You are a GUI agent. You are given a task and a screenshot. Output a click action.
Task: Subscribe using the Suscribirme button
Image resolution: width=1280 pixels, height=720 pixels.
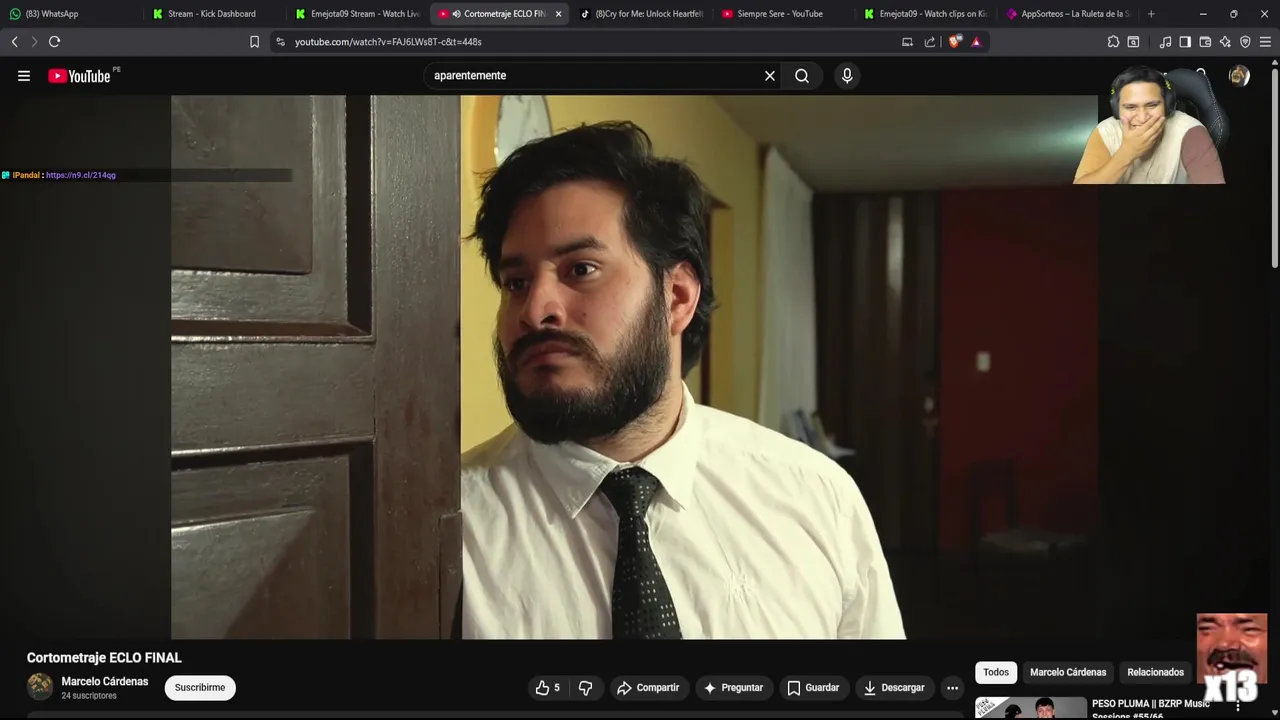pyautogui.click(x=200, y=688)
